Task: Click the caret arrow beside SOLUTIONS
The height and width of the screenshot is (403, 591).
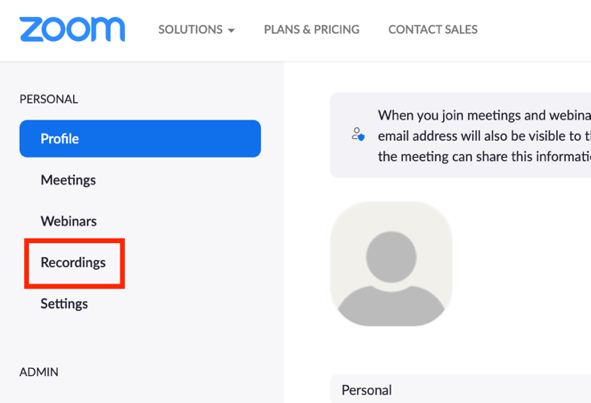Action: point(231,30)
